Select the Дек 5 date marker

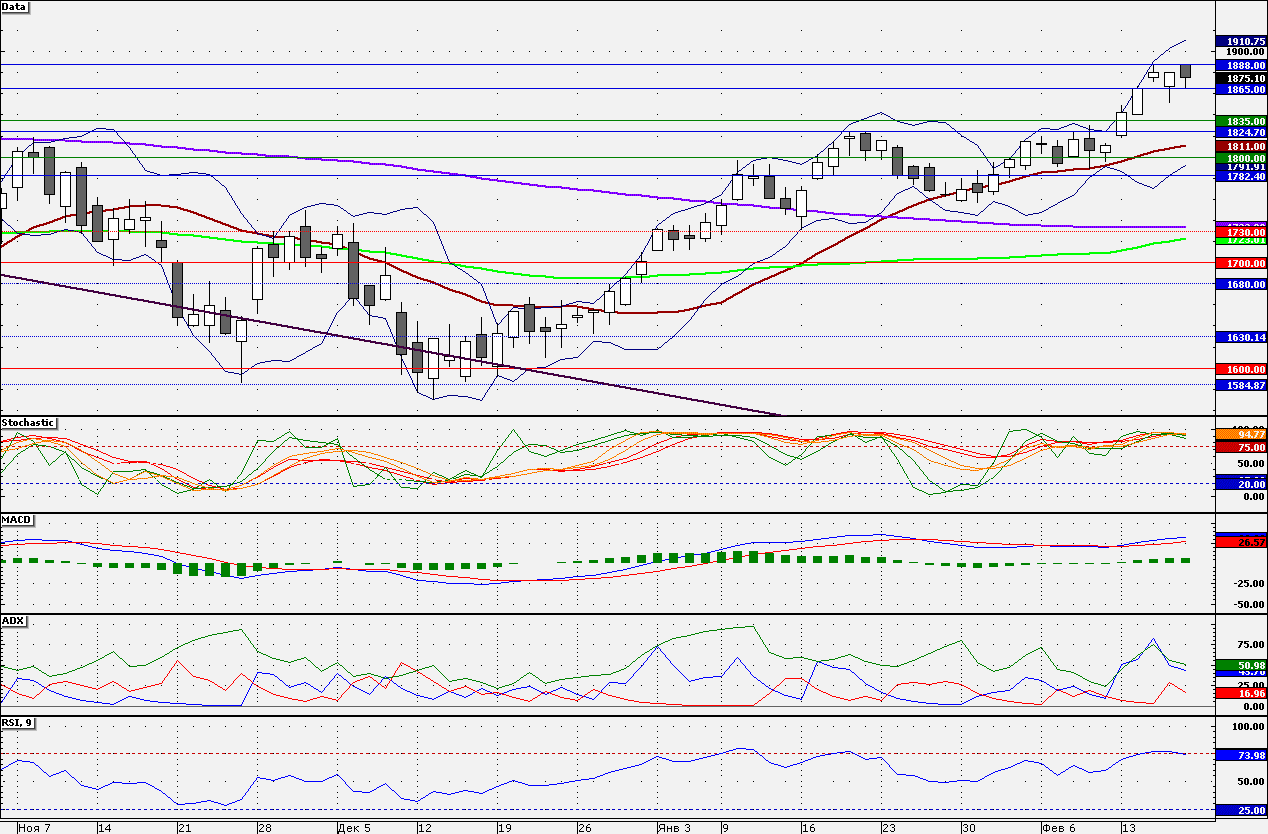354,828
